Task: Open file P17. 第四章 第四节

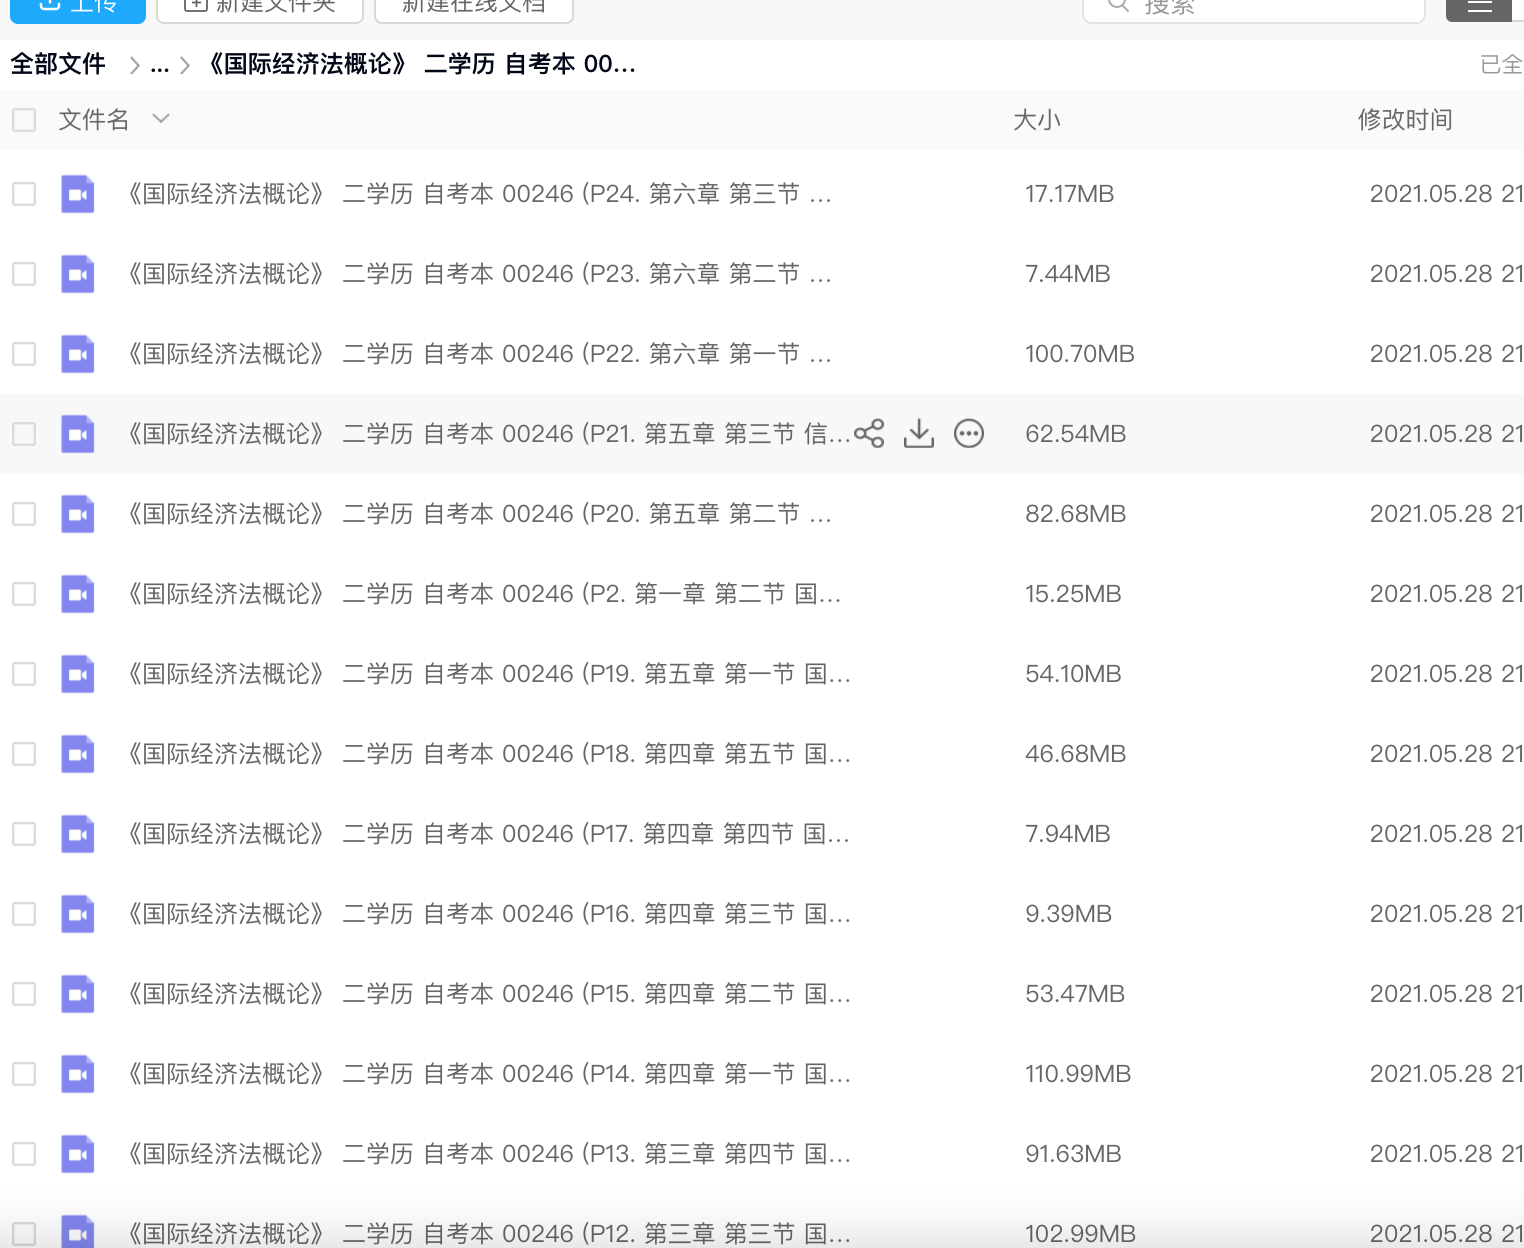Action: [x=486, y=834]
